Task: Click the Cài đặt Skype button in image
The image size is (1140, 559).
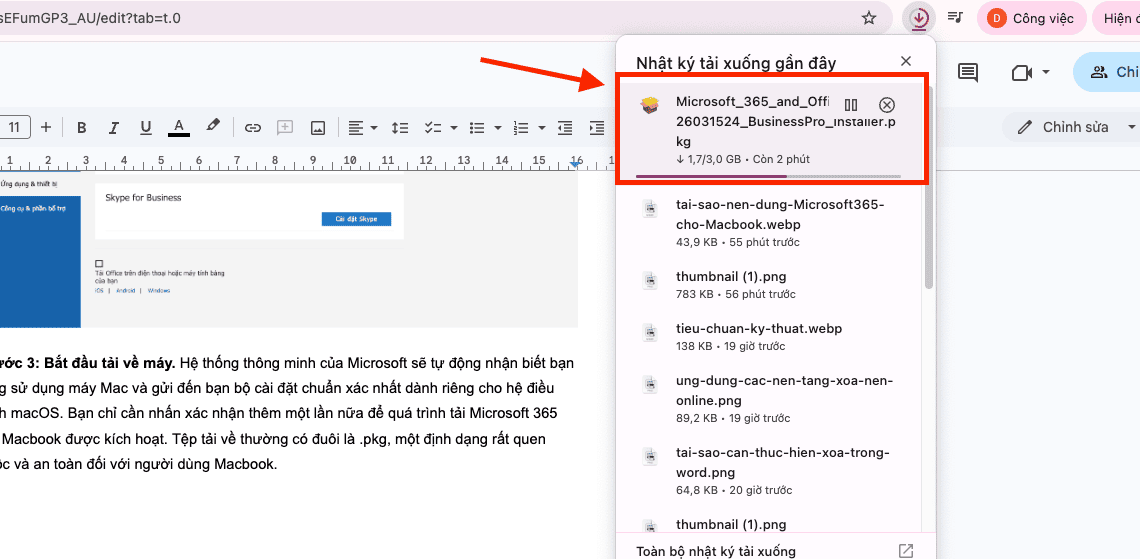Action: (x=356, y=219)
